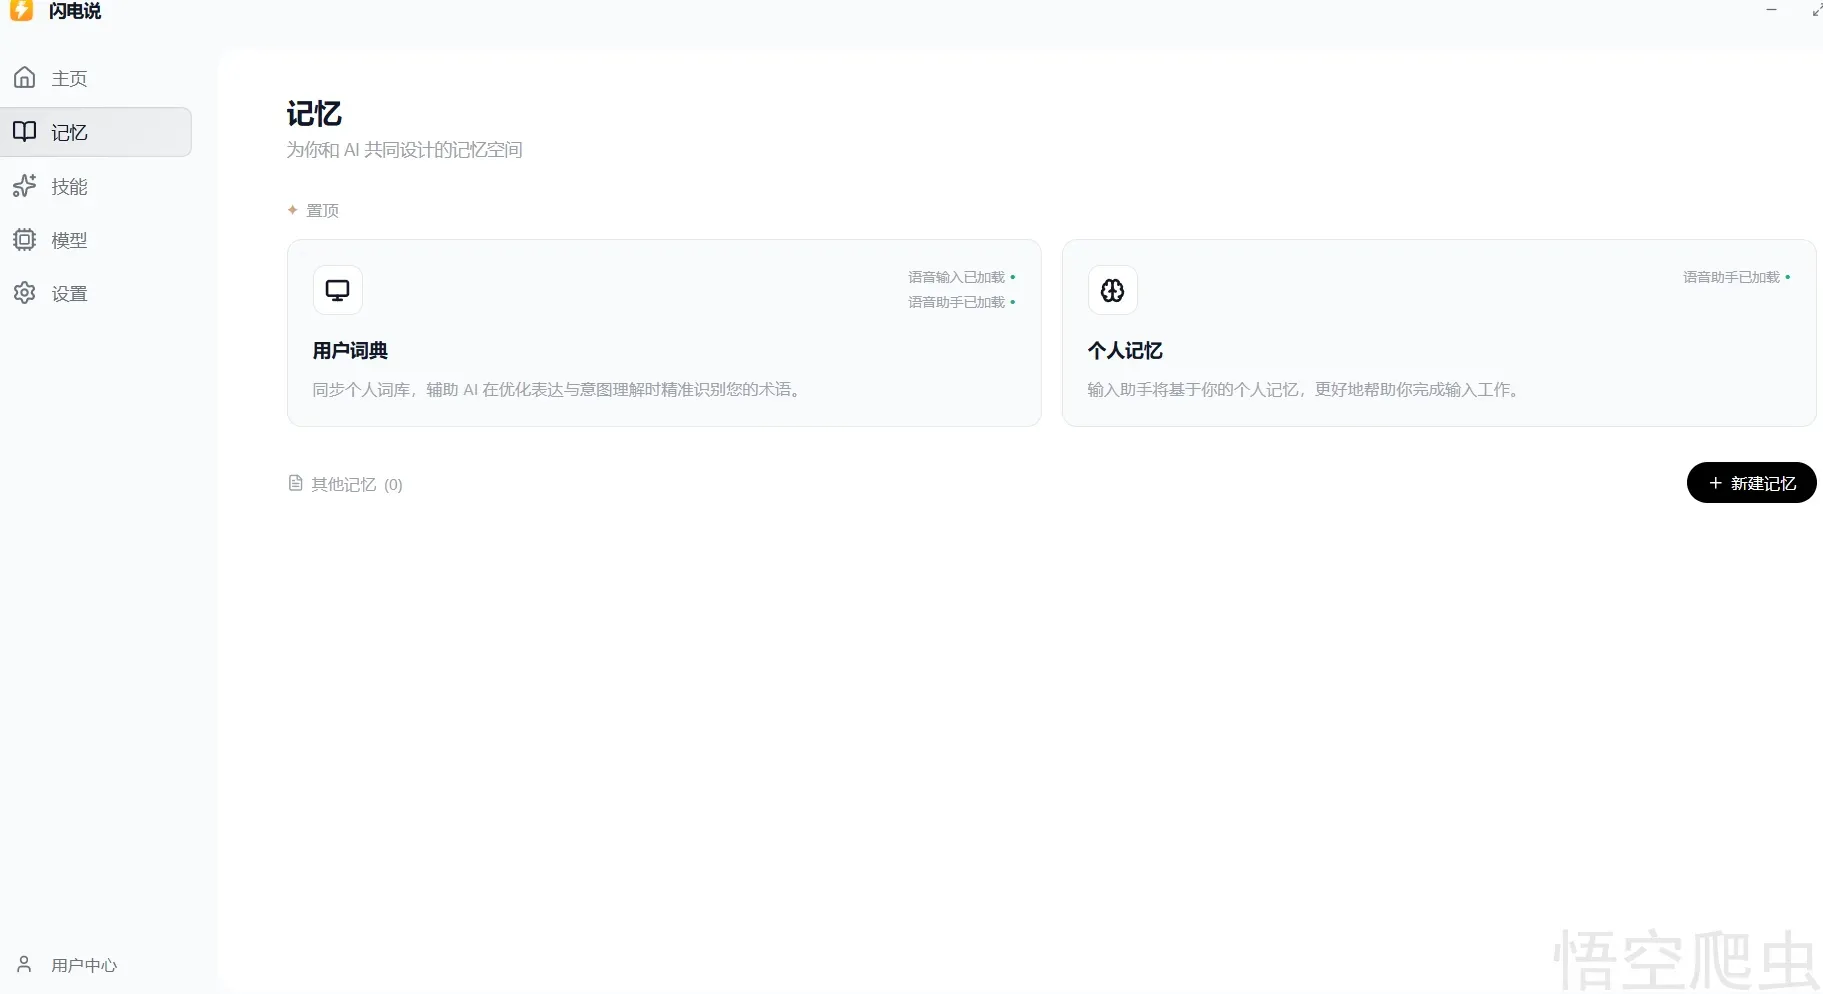Open the 个人记忆 card by its title
The height and width of the screenshot is (994, 1823).
pyautogui.click(x=1125, y=351)
